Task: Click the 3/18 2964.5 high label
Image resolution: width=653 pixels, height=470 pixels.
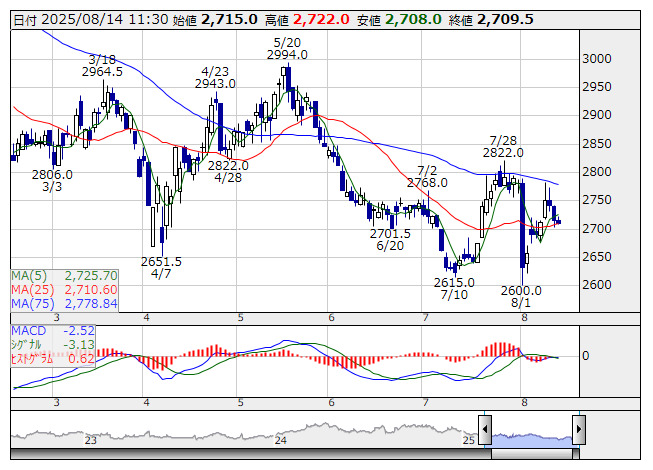Action: click(102, 66)
